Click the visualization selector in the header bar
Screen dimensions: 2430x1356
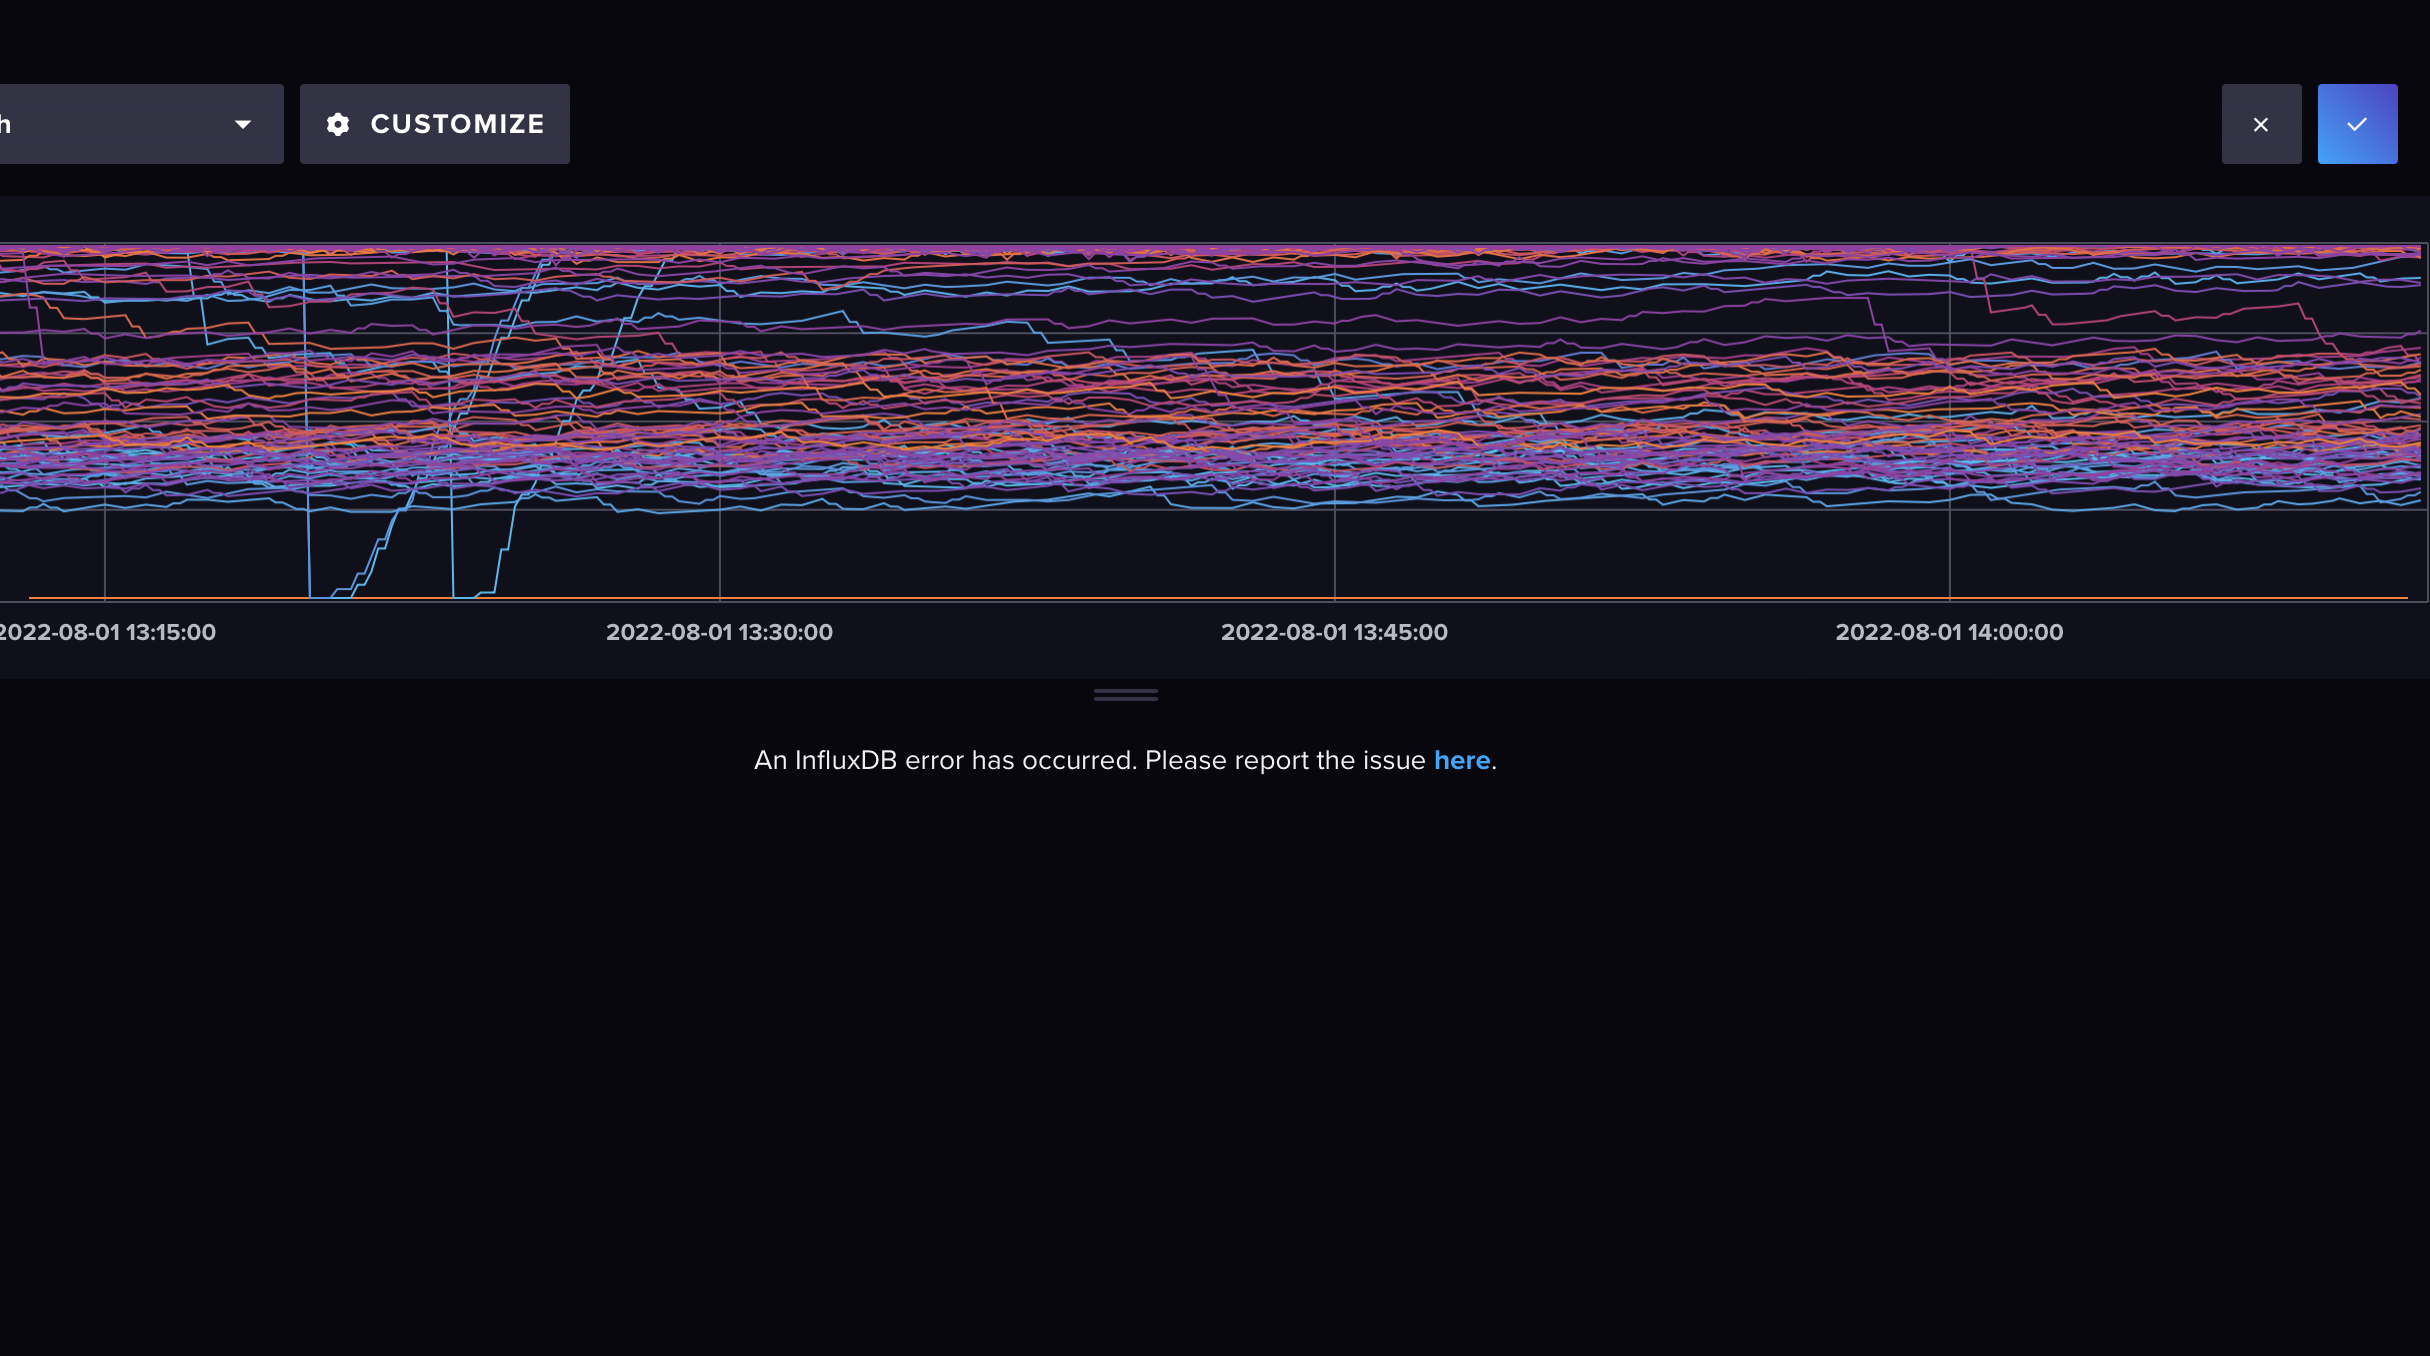140,123
